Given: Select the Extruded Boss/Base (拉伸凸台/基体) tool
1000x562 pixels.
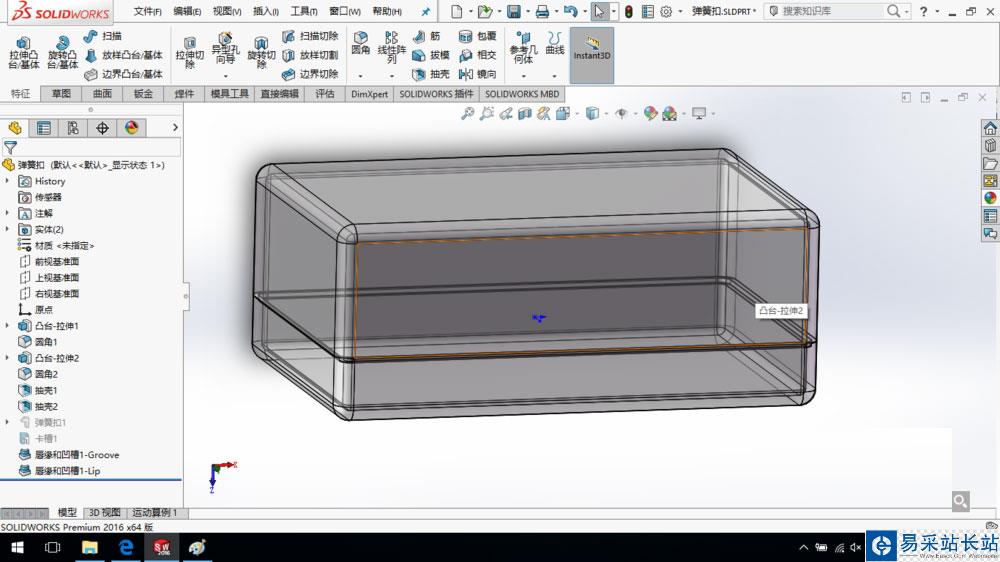Looking at the screenshot, I should 24,52.
